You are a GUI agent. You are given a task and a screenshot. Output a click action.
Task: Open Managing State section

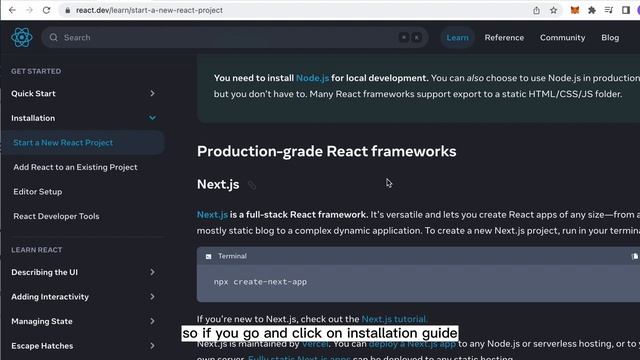[x=42, y=321]
